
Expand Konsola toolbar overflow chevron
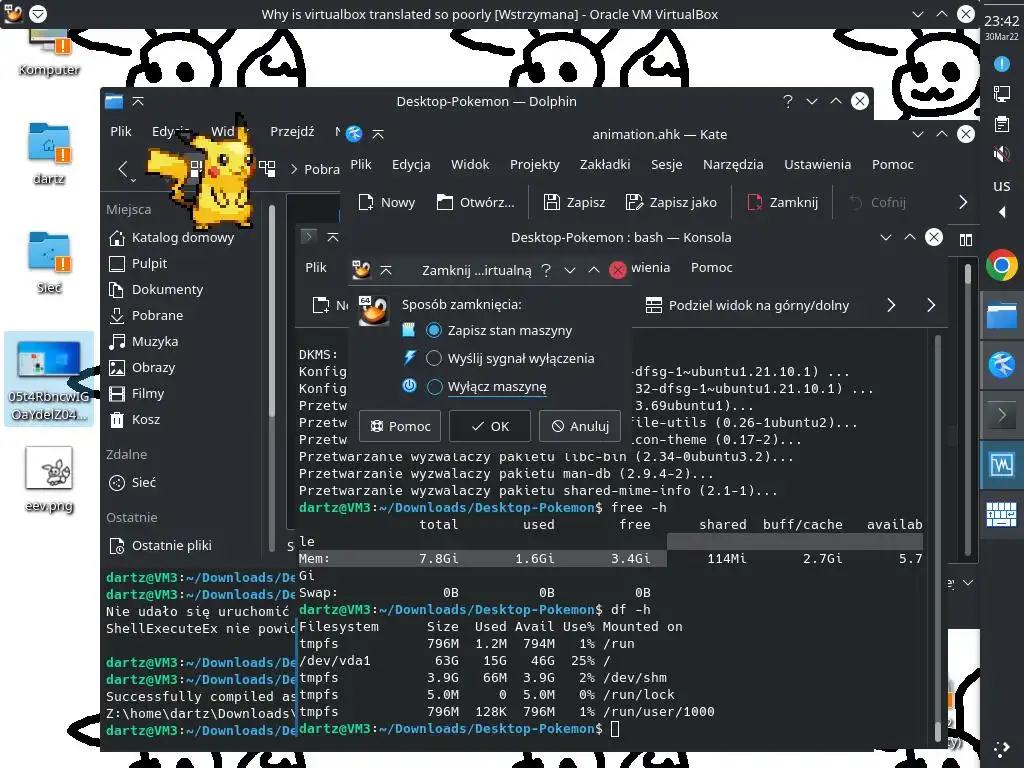click(931, 305)
